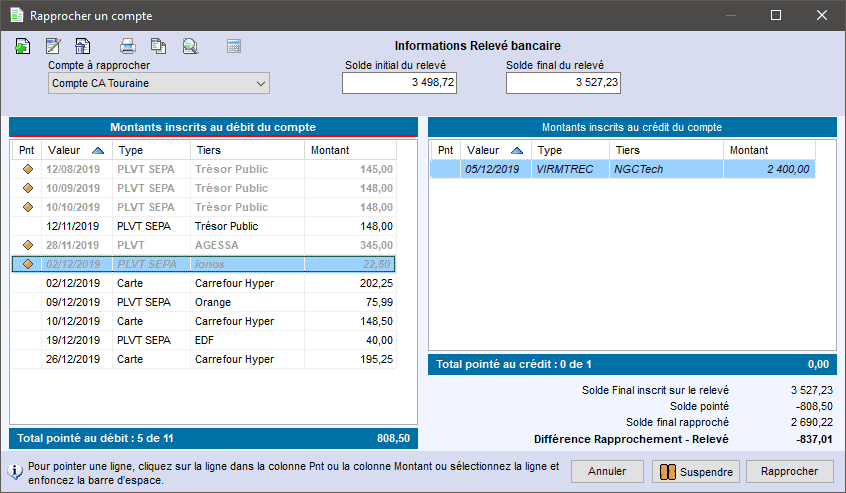Sort debit list by Valeur column
Image resolution: width=846 pixels, height=493 pixels.
click(x=76, y=150)
